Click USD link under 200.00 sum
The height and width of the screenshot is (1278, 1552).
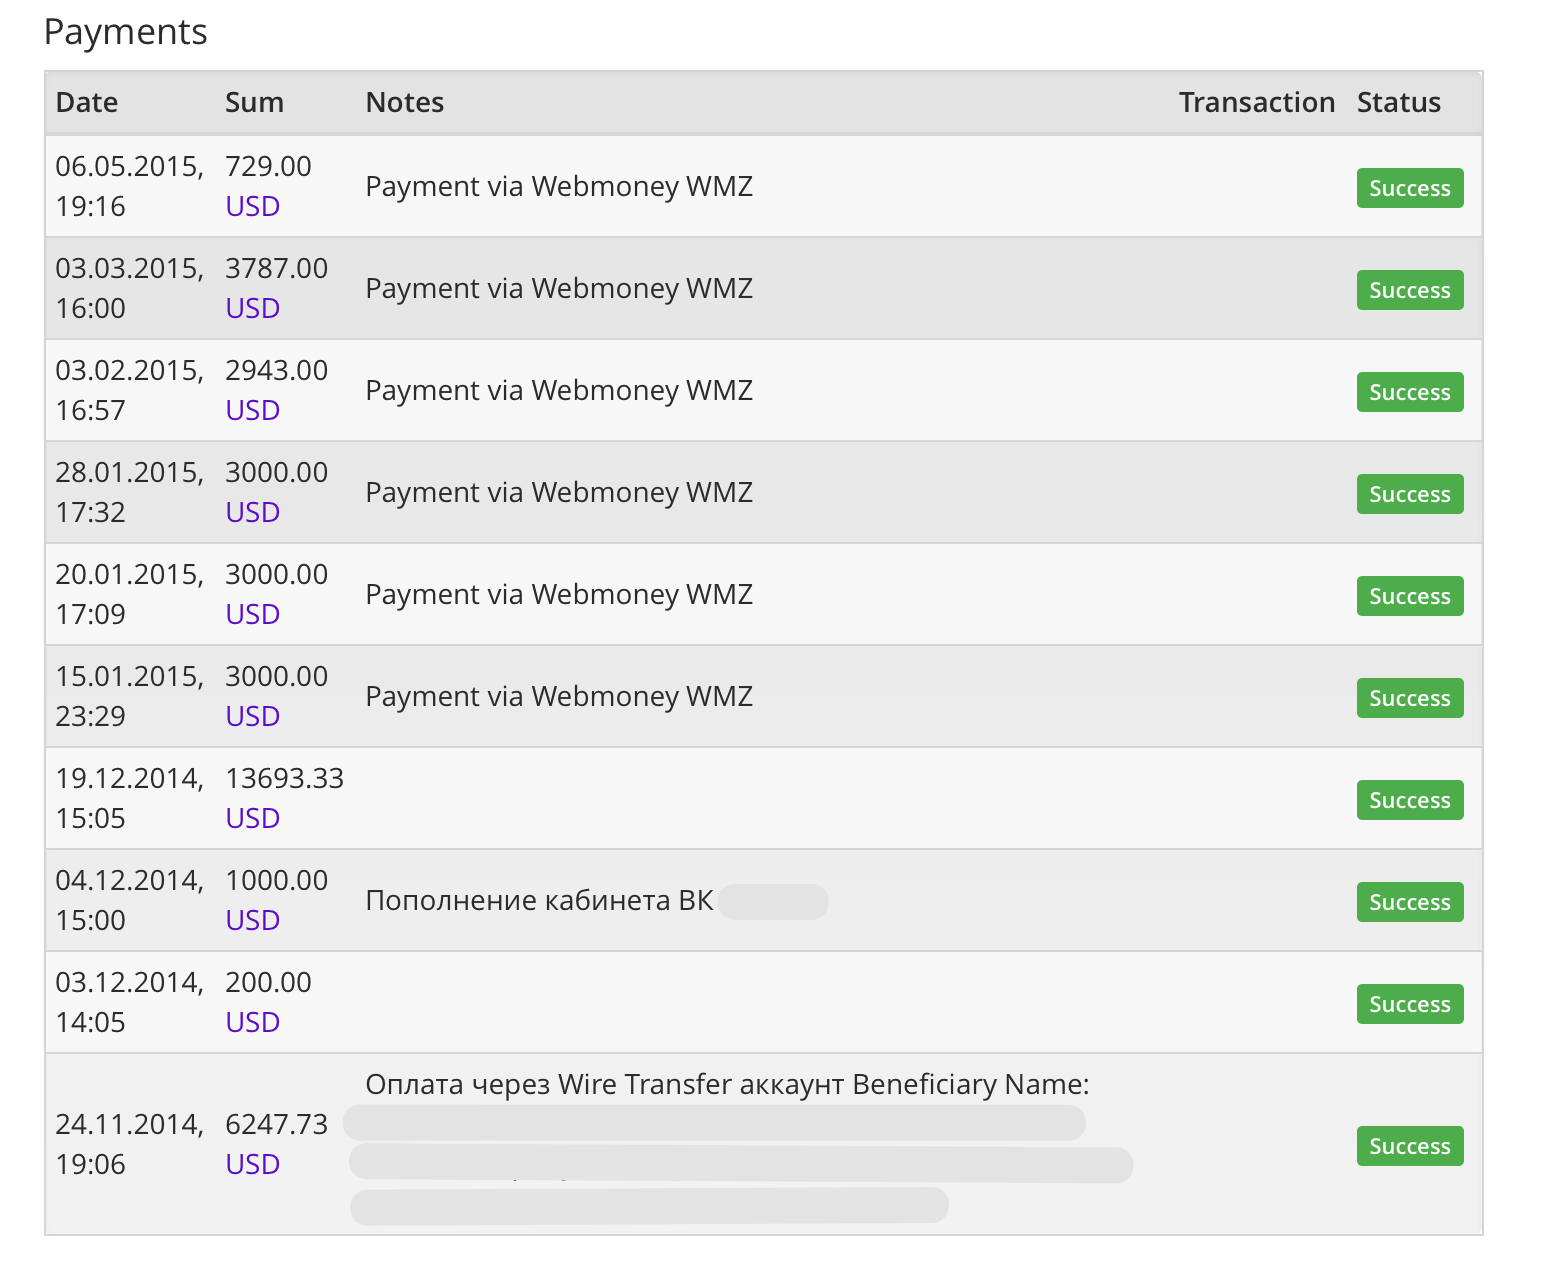(252, 1022)
